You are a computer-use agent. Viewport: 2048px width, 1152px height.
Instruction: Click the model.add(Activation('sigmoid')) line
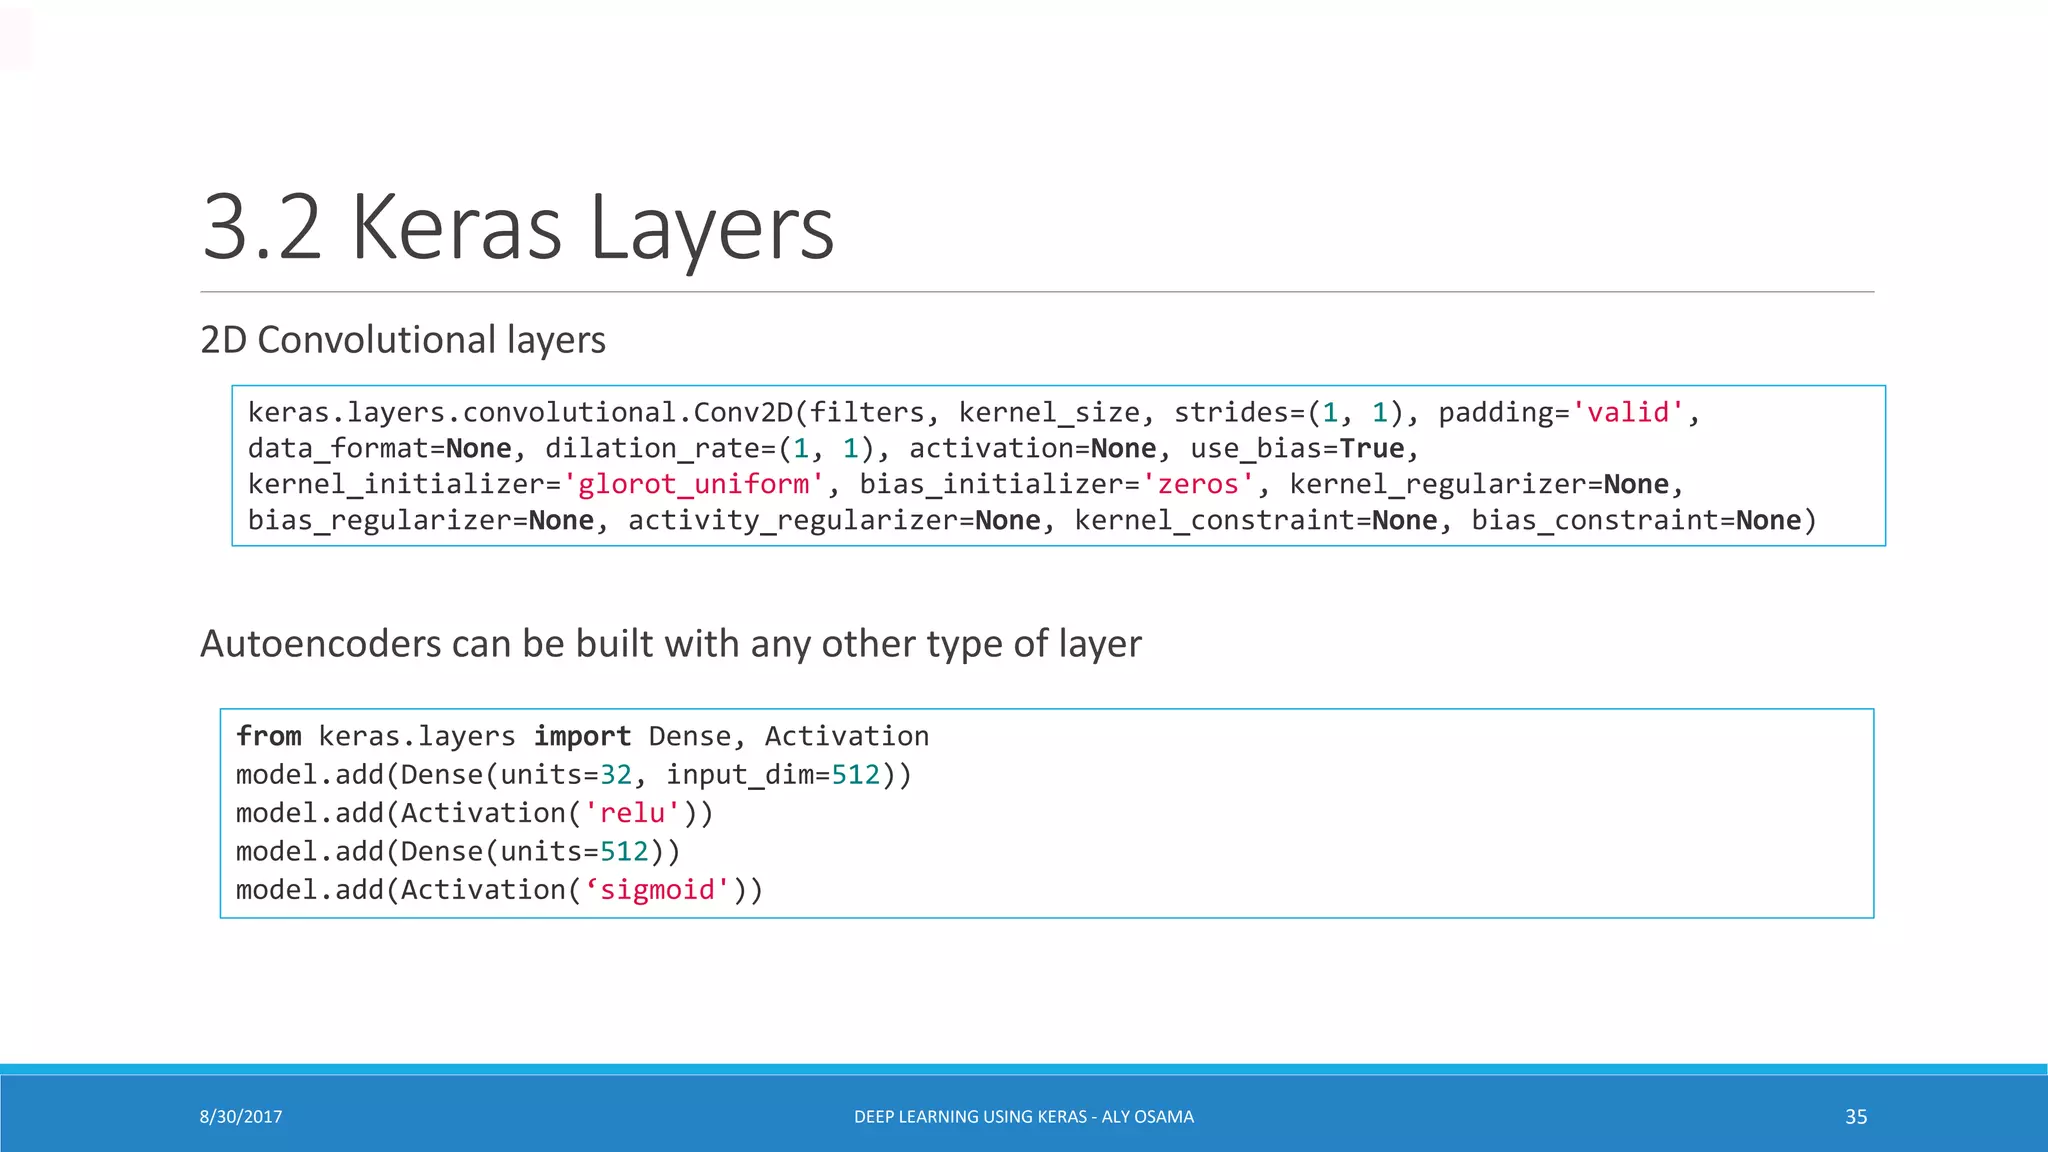pyautogui.click(x=500, y=890)
